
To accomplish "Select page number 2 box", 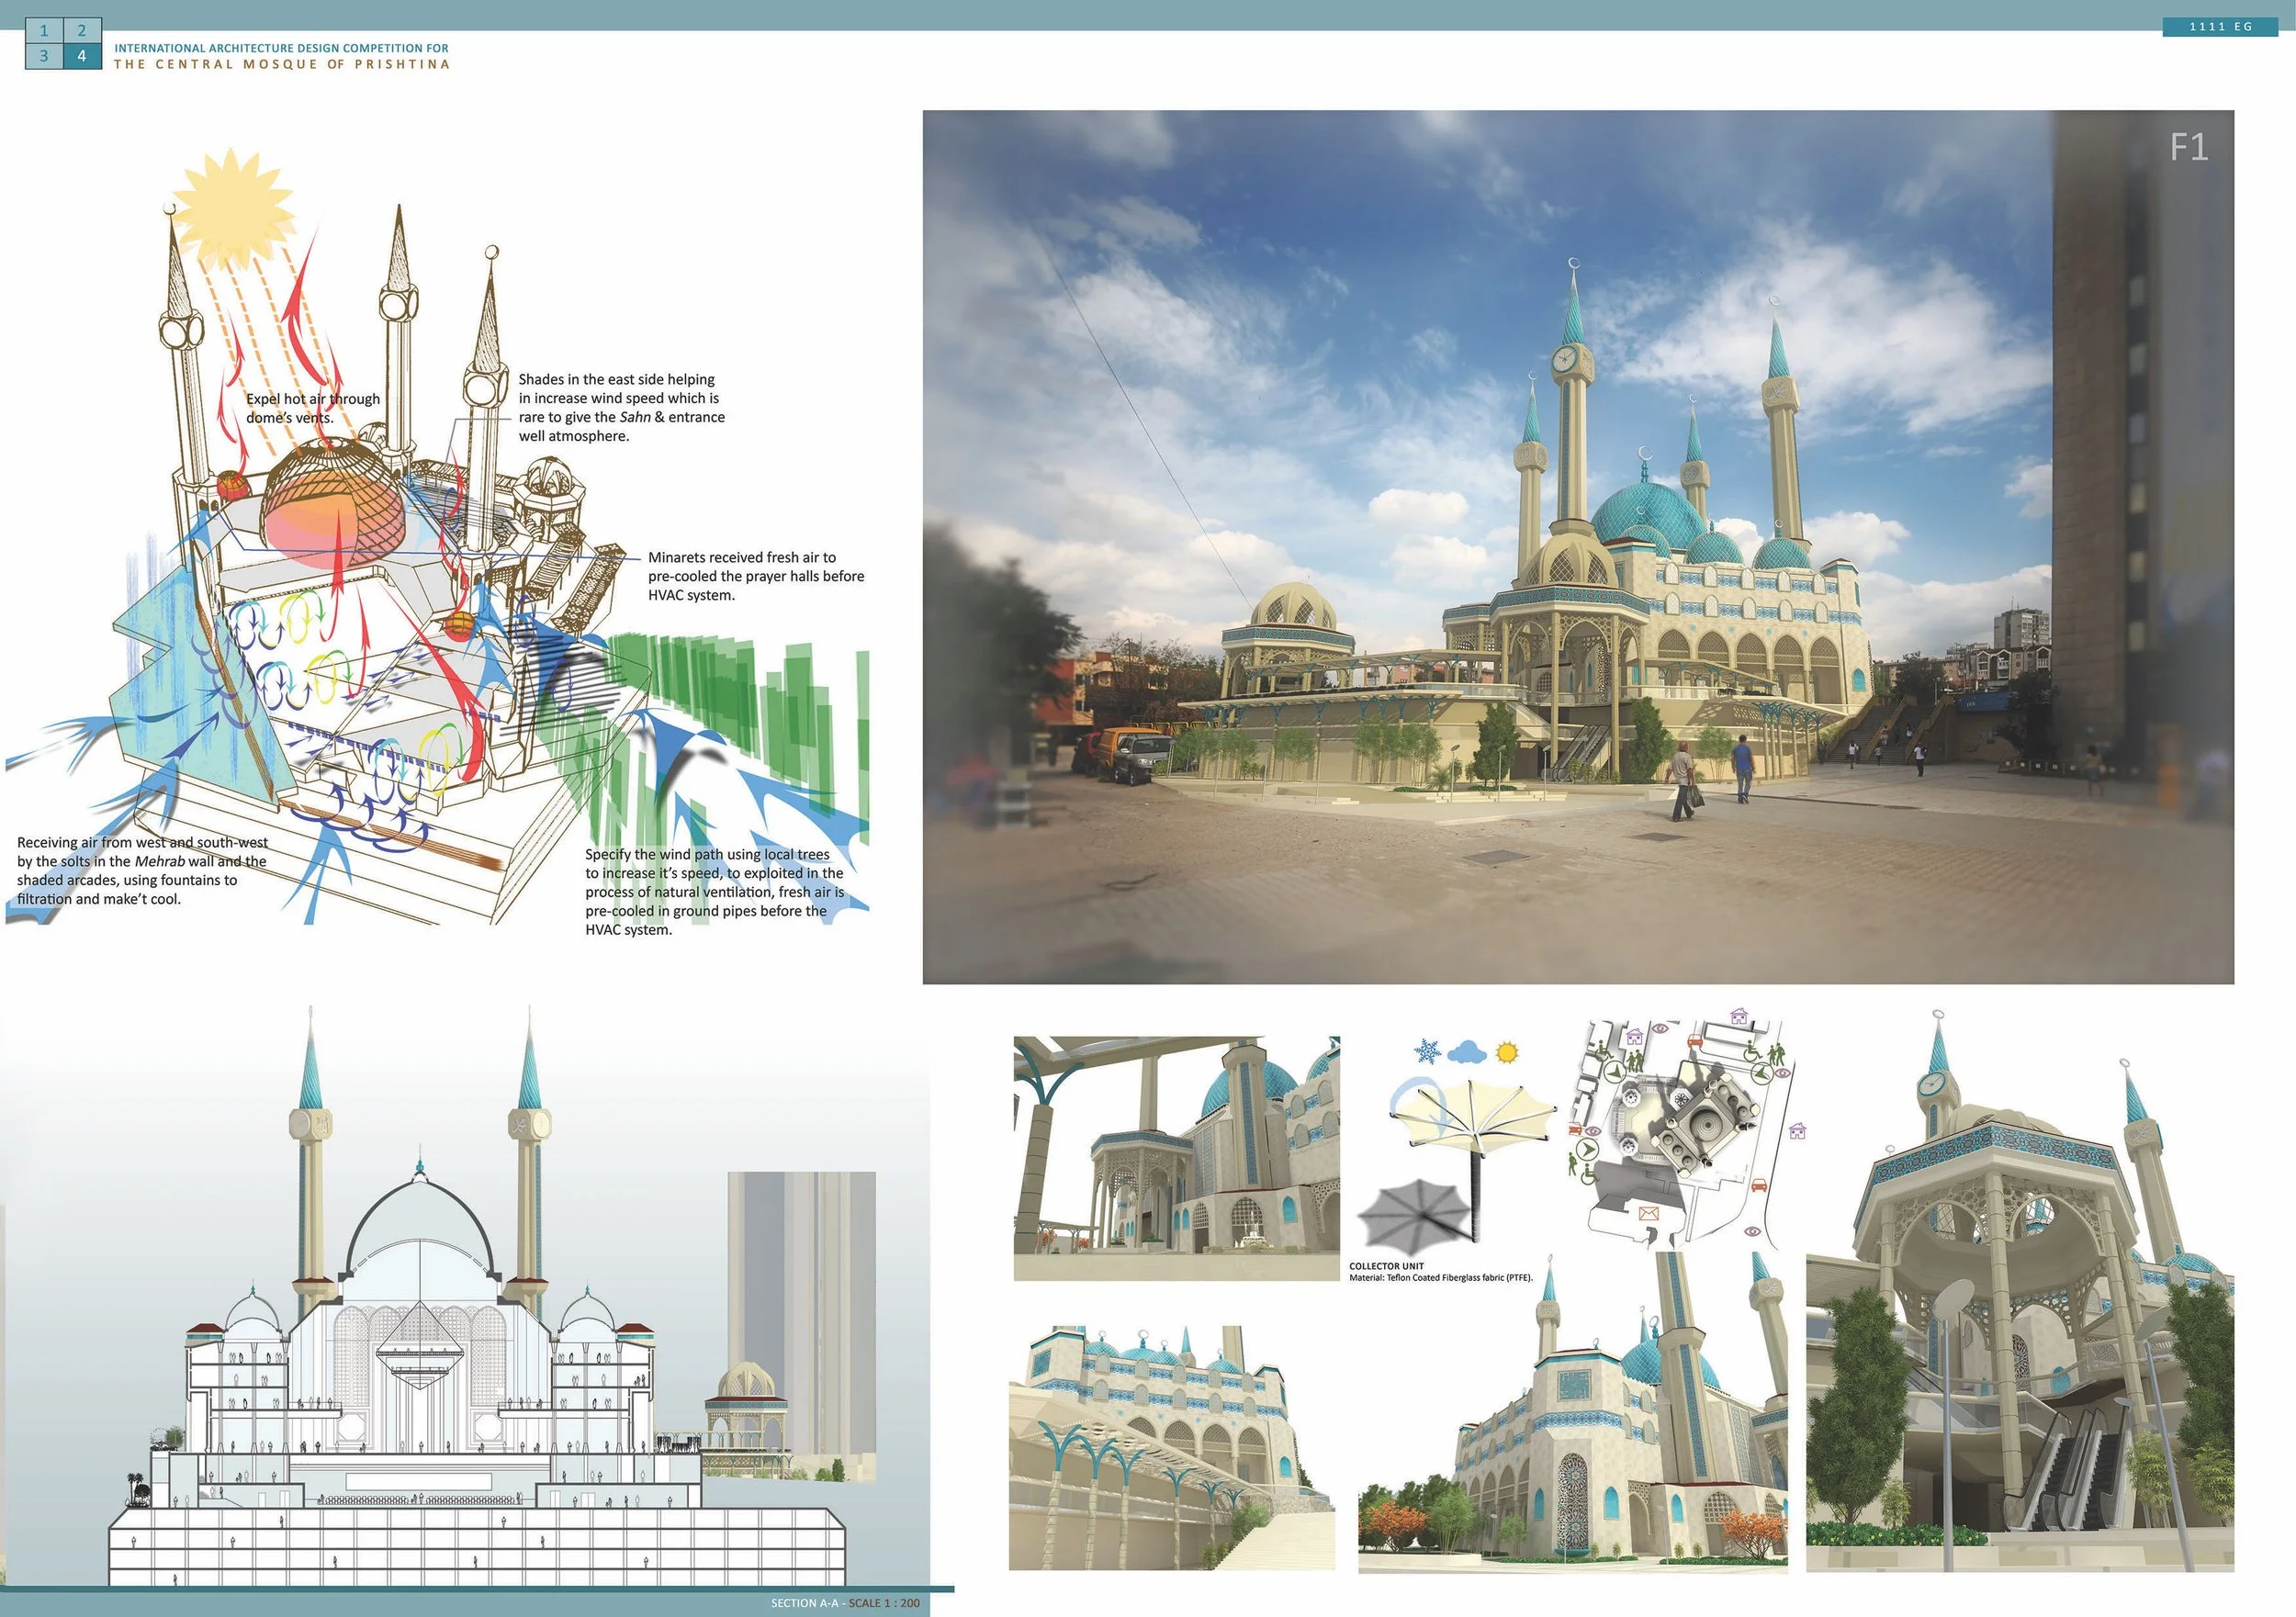I will click(82, 31).
